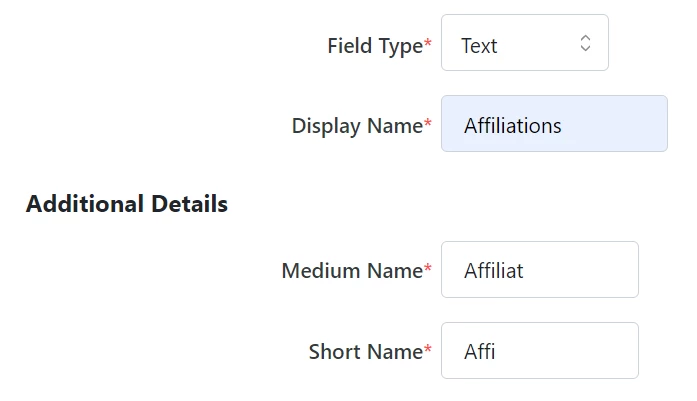Image resolution: width=697 pixels, height=401 pixels.
Task: Click the 'Field Type' label
Action: 375,46
